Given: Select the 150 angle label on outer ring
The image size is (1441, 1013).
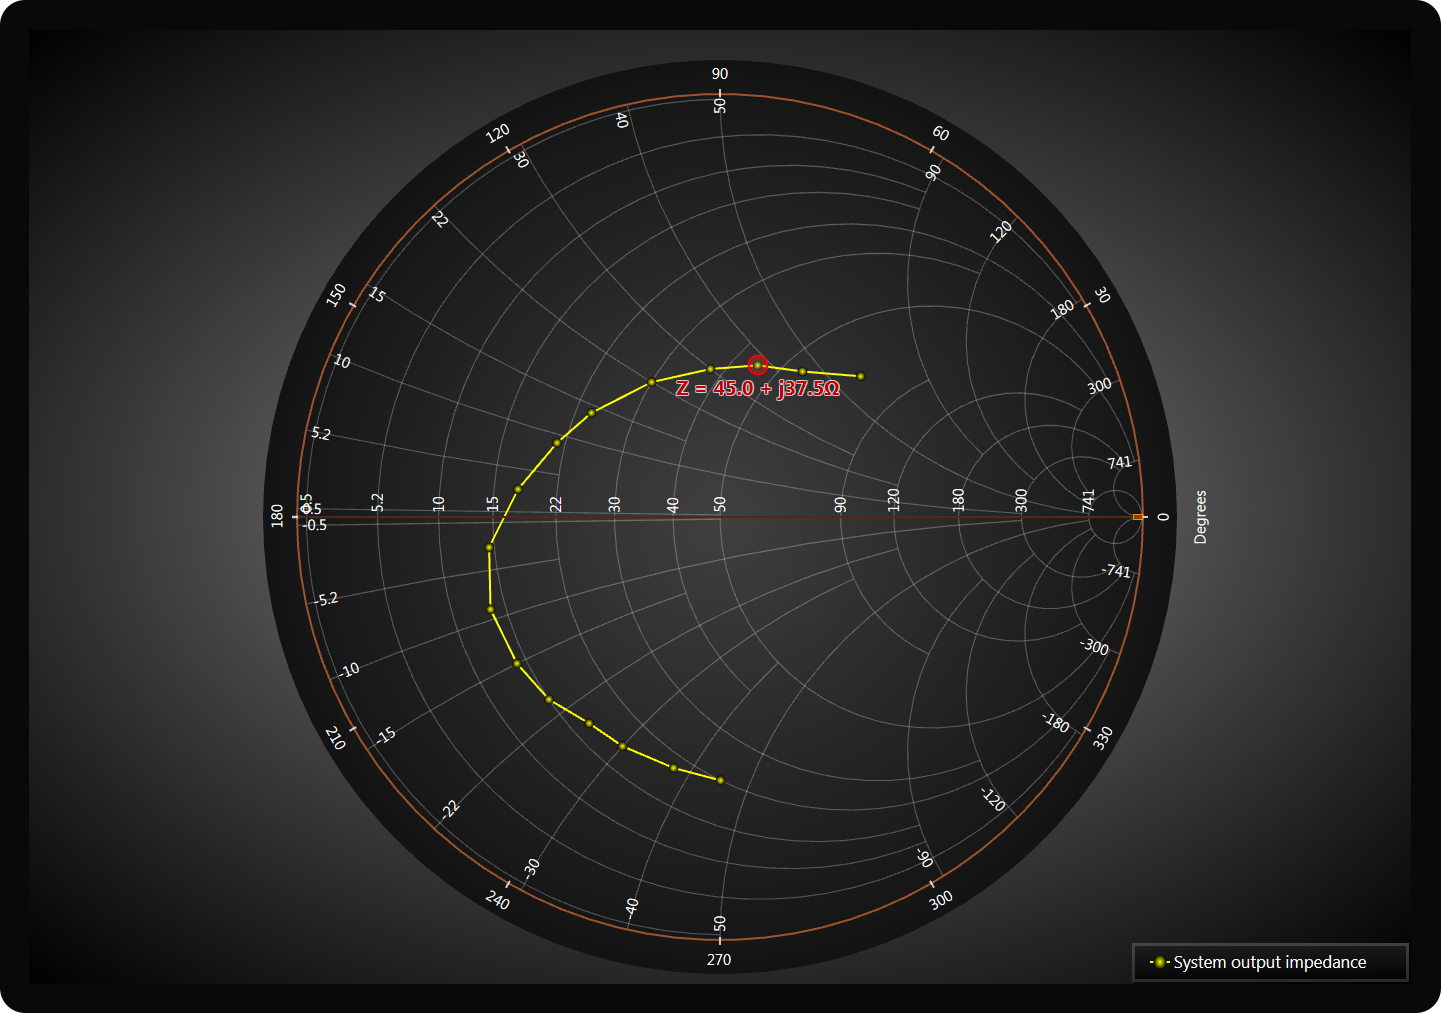Looking at the screenshot, I should coord(336,295).
